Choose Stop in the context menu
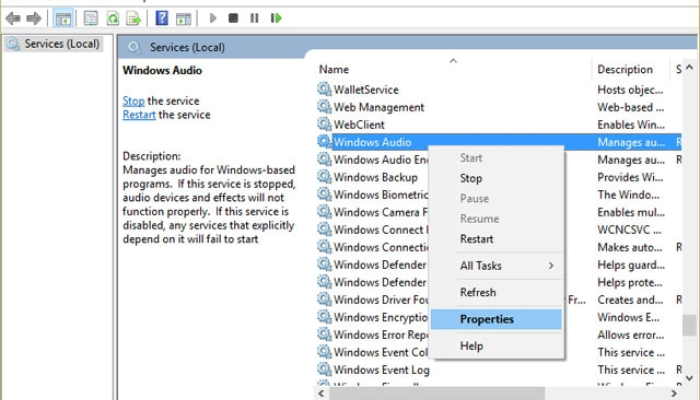700x400 pixels. [471, 178]
